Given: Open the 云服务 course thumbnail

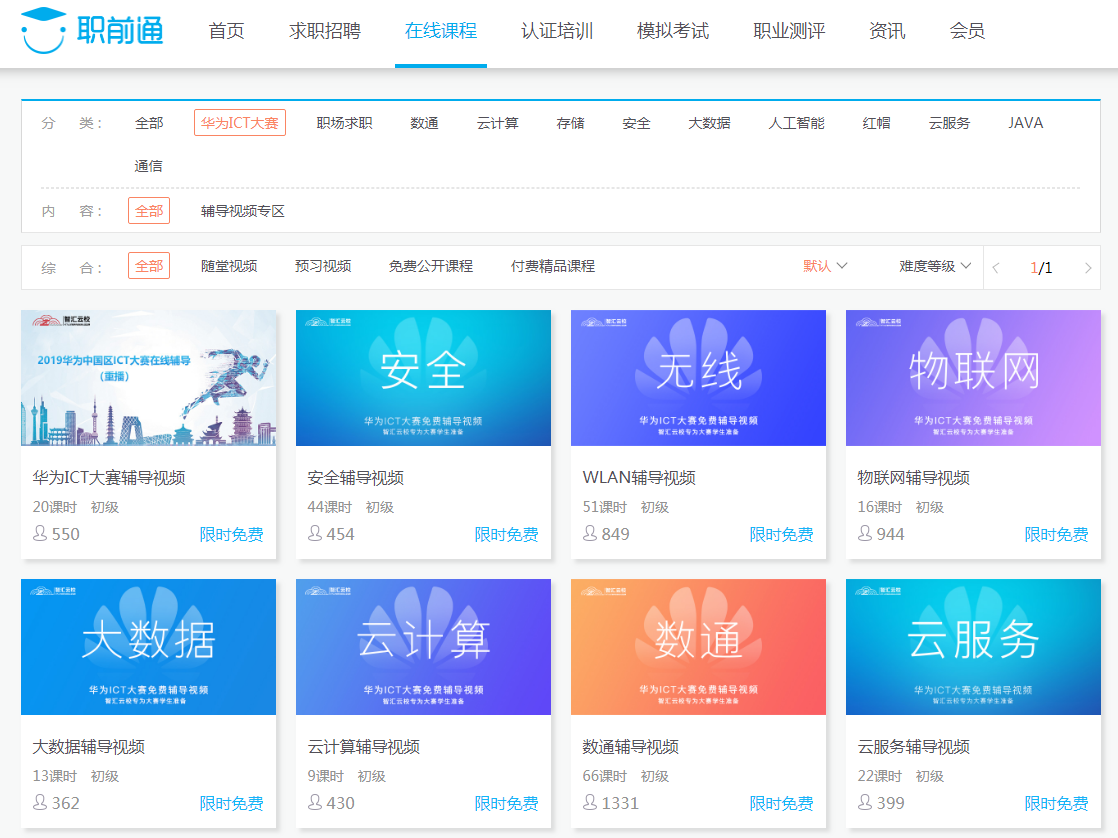Looking at the screenshot, I should 973,647.
